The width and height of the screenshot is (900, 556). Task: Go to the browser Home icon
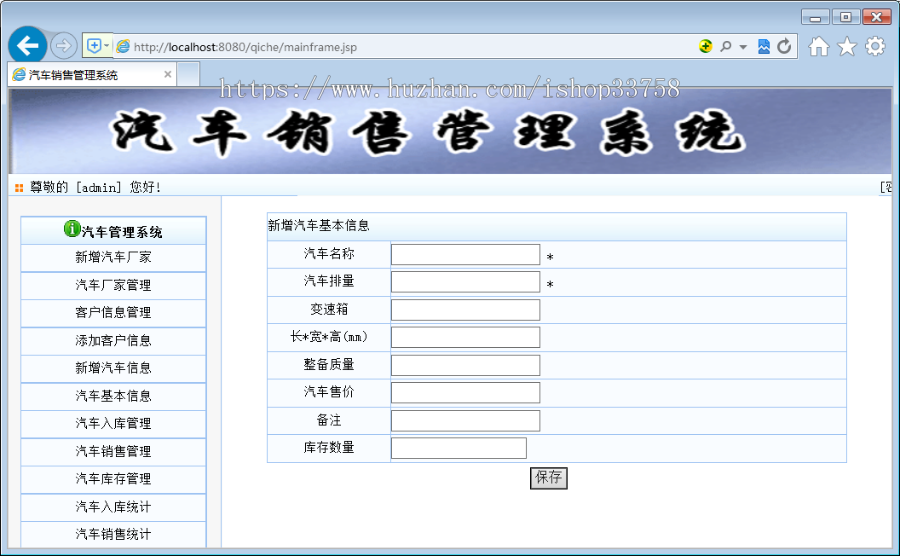(819, 46)
